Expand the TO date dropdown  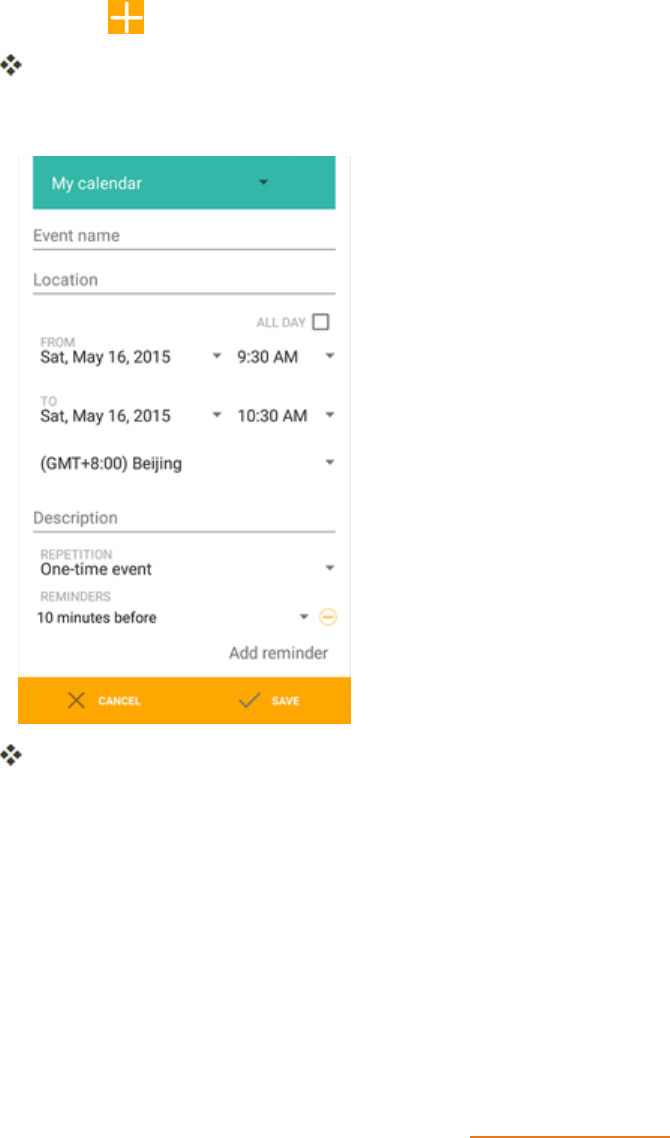(x=217, y=416)
